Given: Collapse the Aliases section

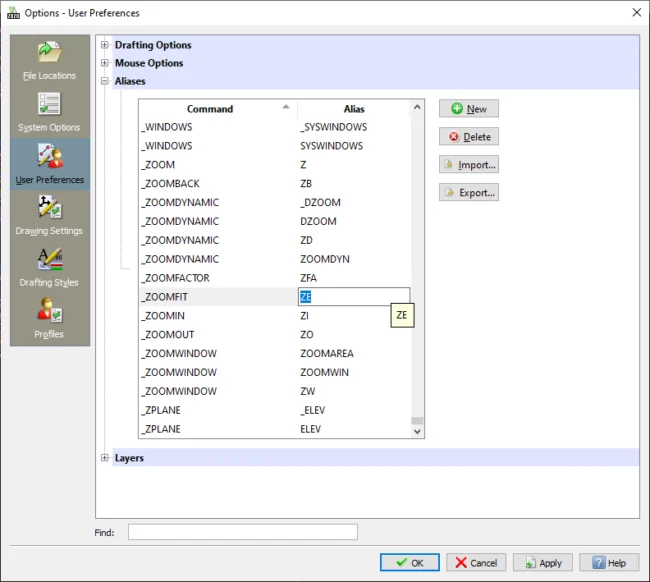Looking at the screenshot, I should (x=105, y=81).
